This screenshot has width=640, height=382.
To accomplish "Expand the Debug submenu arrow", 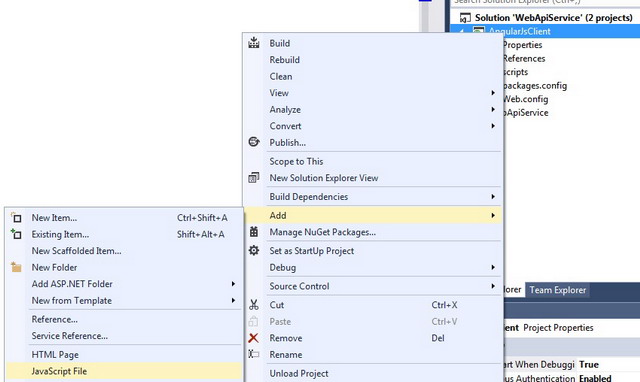I will click(493, 267).
